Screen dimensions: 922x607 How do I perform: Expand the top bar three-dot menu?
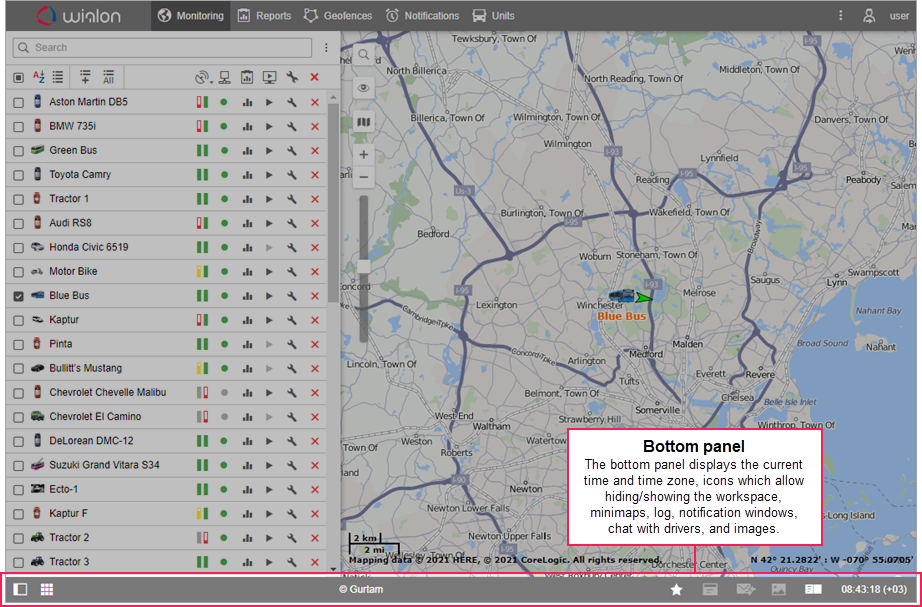[840, 16]
